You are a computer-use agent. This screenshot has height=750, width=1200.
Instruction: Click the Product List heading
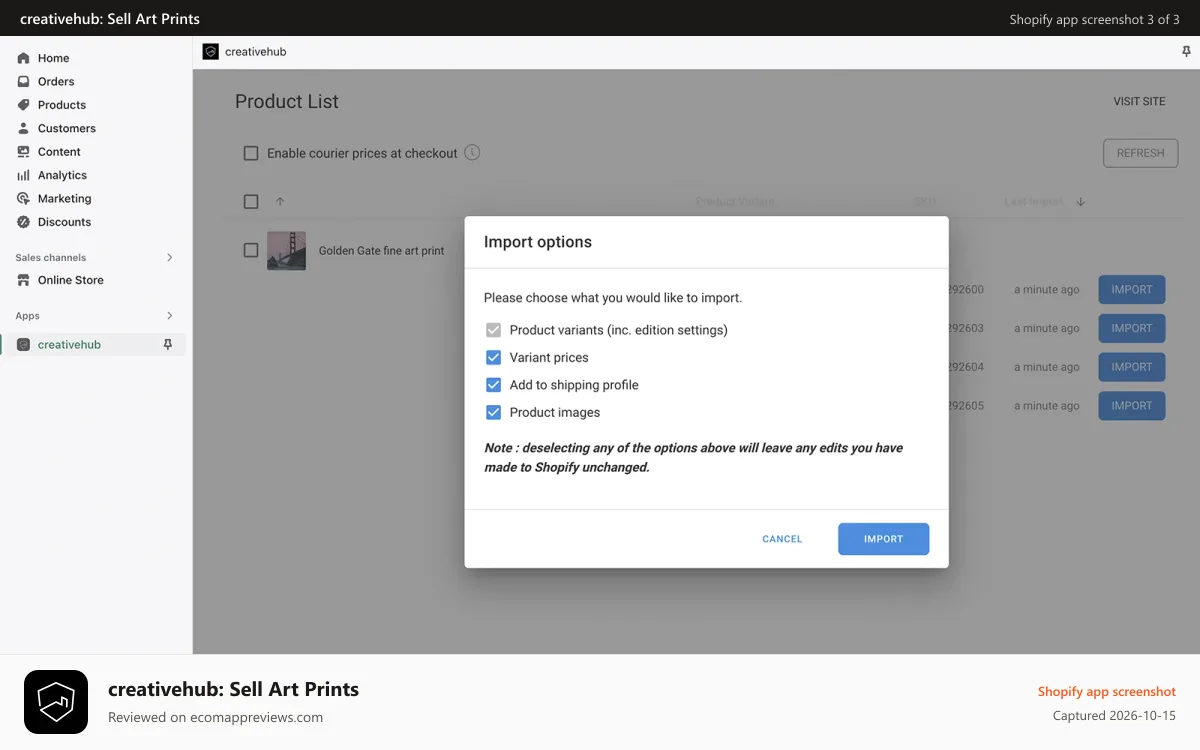(287, 102)
